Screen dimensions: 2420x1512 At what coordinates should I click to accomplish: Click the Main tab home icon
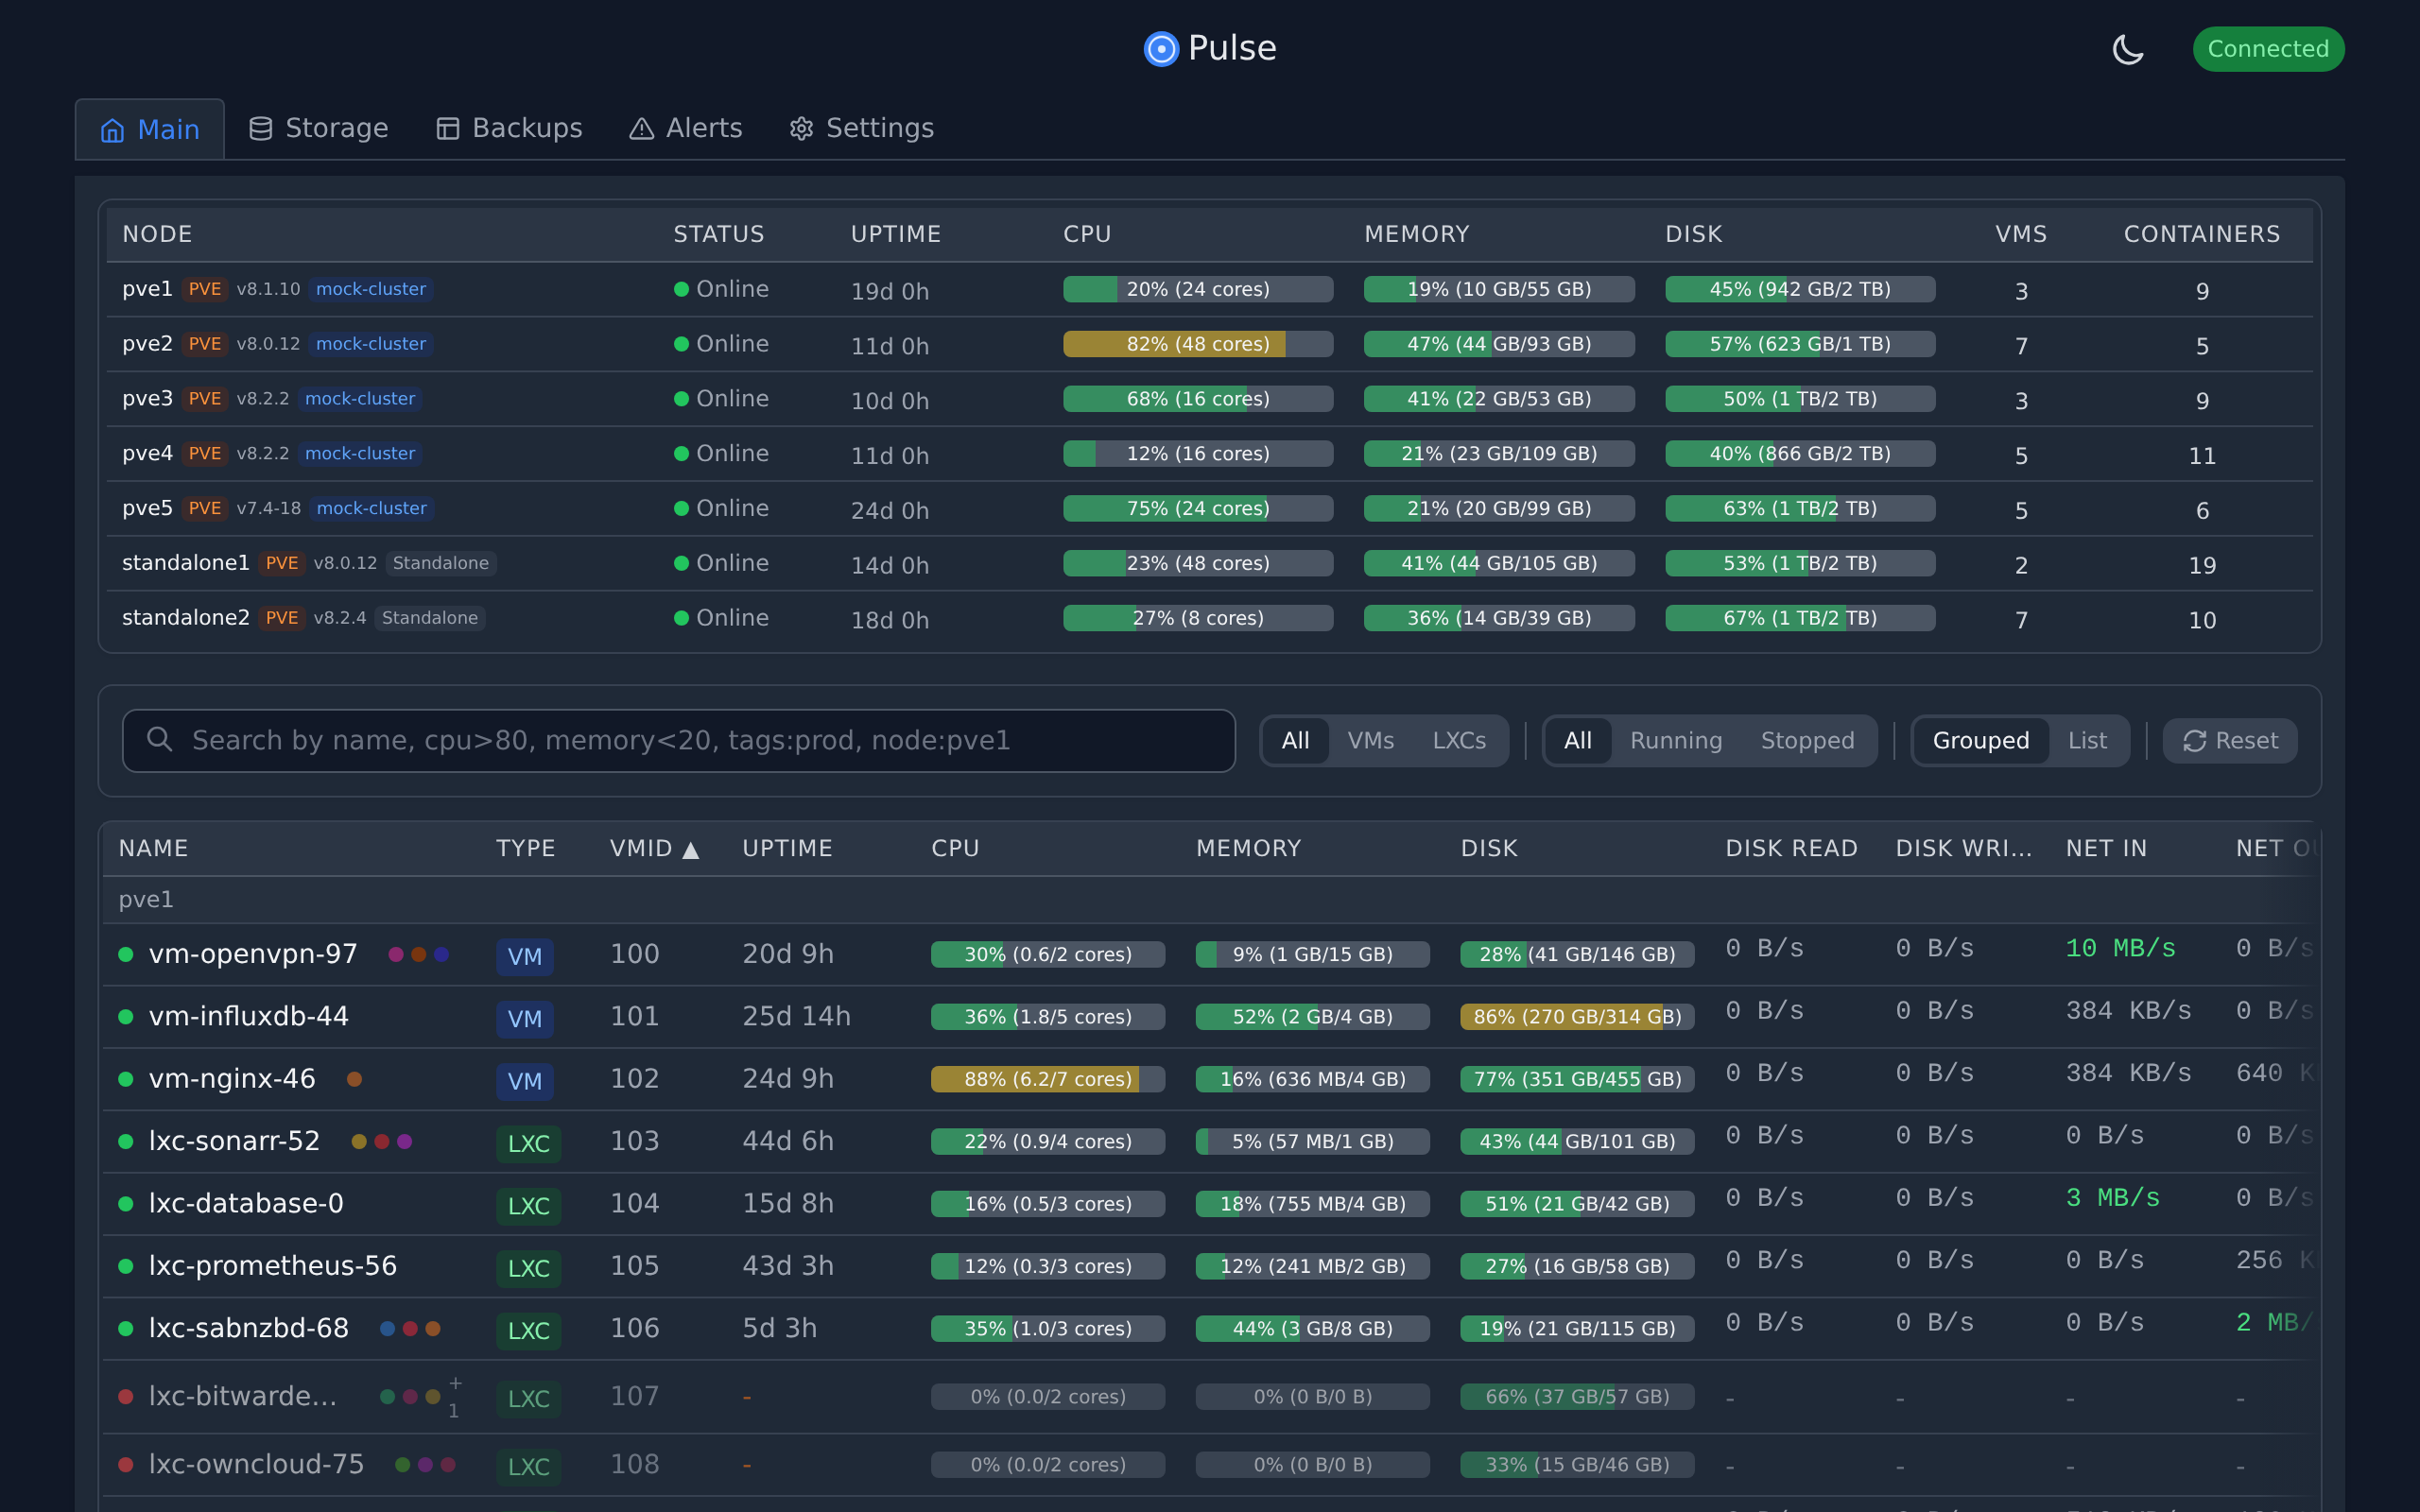coord(112,130)
